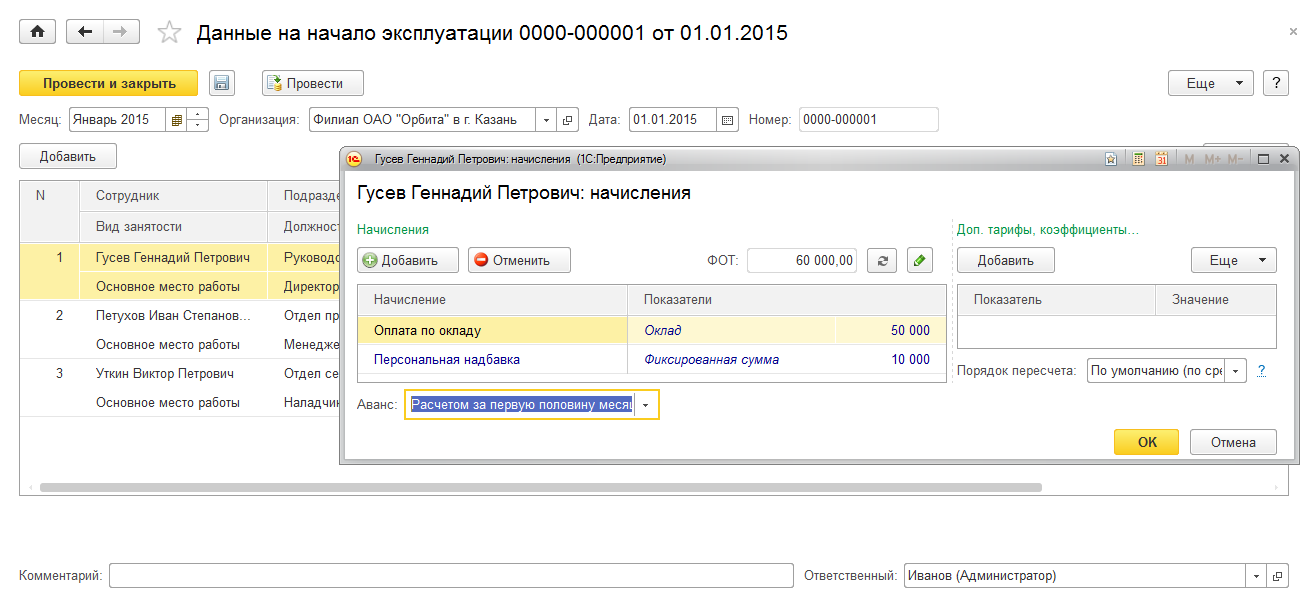Image resolution: width=1315 pixels, height=602 pixels.
Task: Click the refresh ФОТ recalculation icon
Action: coord(881,260)
